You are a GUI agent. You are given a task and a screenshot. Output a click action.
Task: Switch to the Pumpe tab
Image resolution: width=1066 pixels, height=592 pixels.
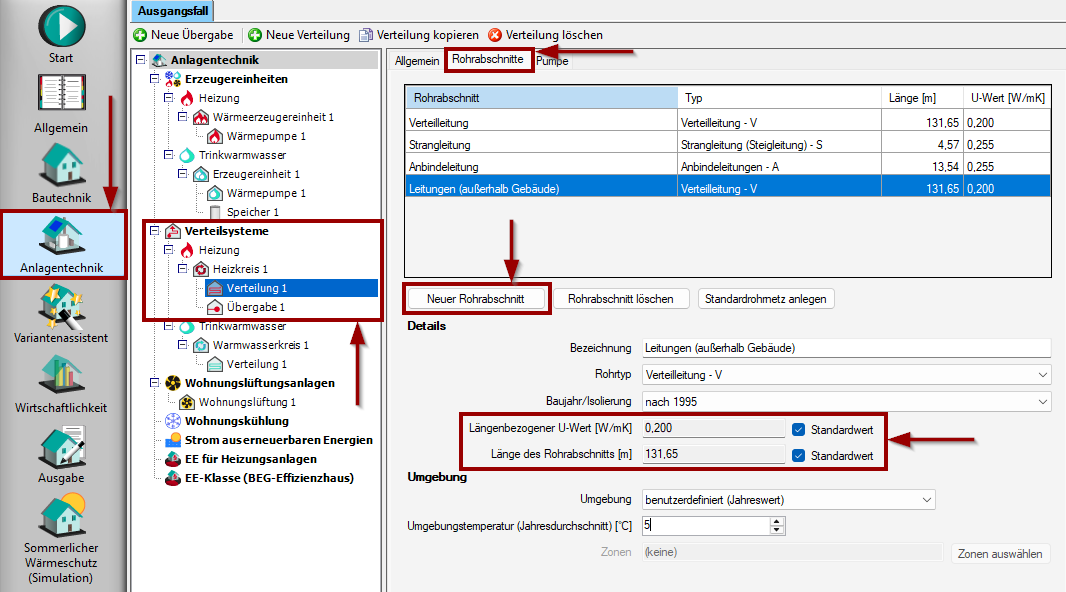pos(552,61)
